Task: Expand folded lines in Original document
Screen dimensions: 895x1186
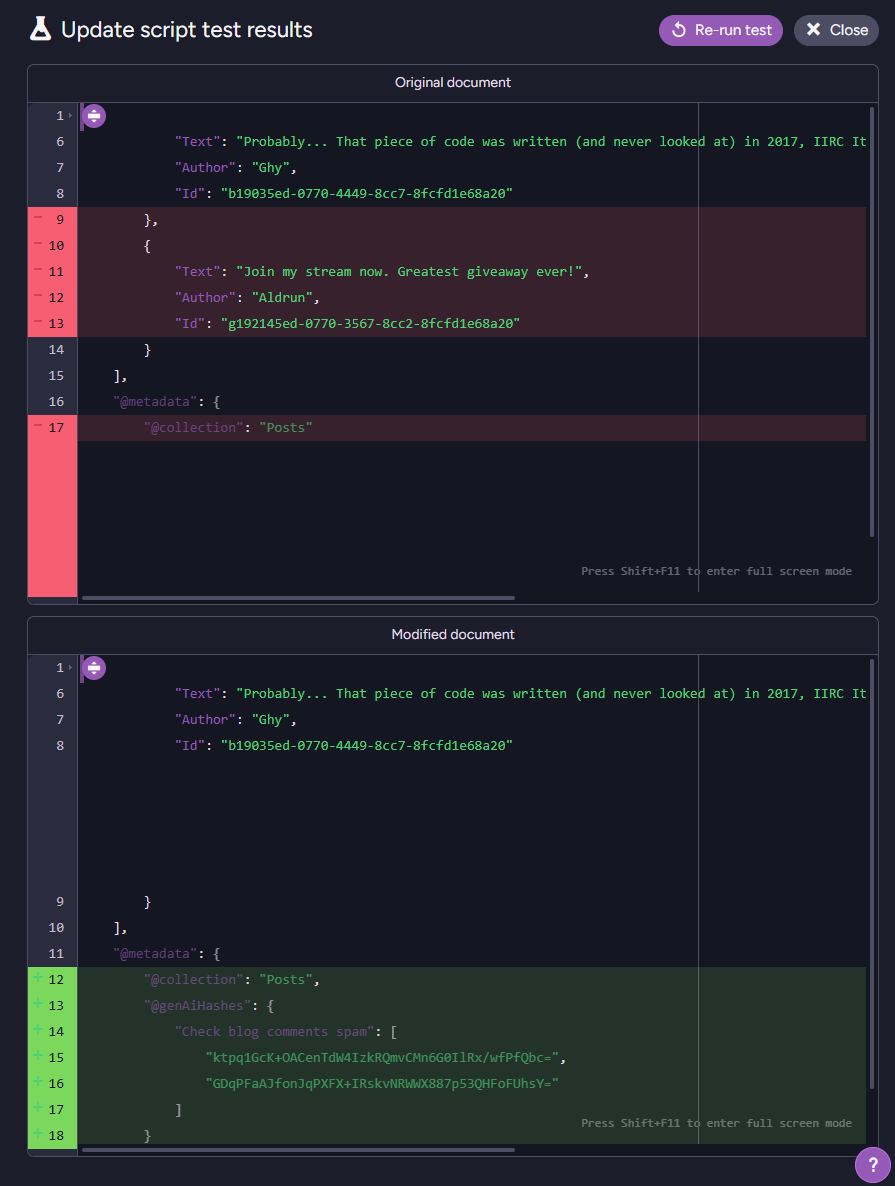Action: 94,116
